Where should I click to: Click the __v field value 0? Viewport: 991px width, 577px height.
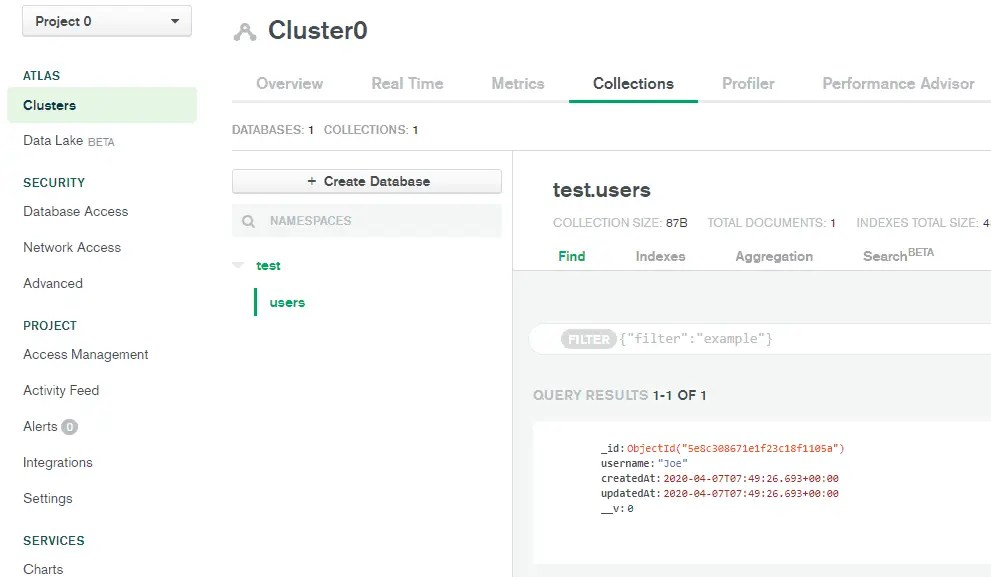coord(630,509)
